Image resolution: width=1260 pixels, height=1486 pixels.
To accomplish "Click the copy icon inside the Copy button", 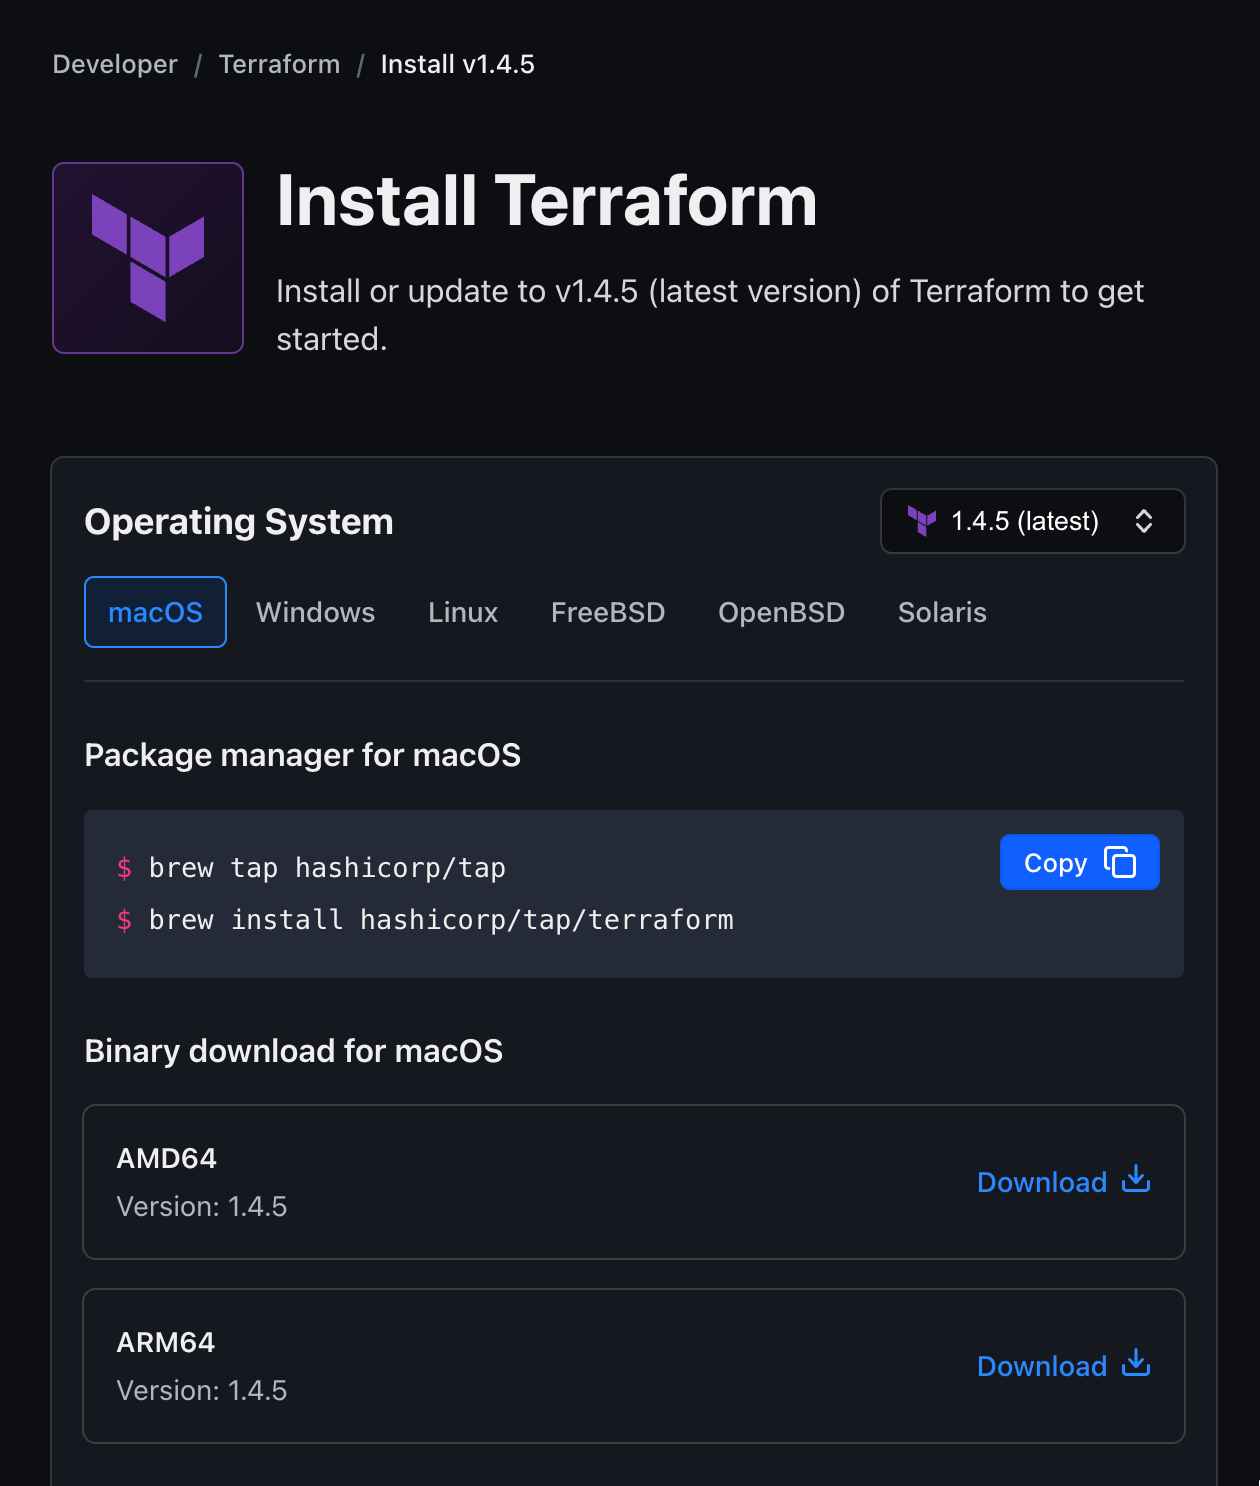I will (x=1118, y=861).
